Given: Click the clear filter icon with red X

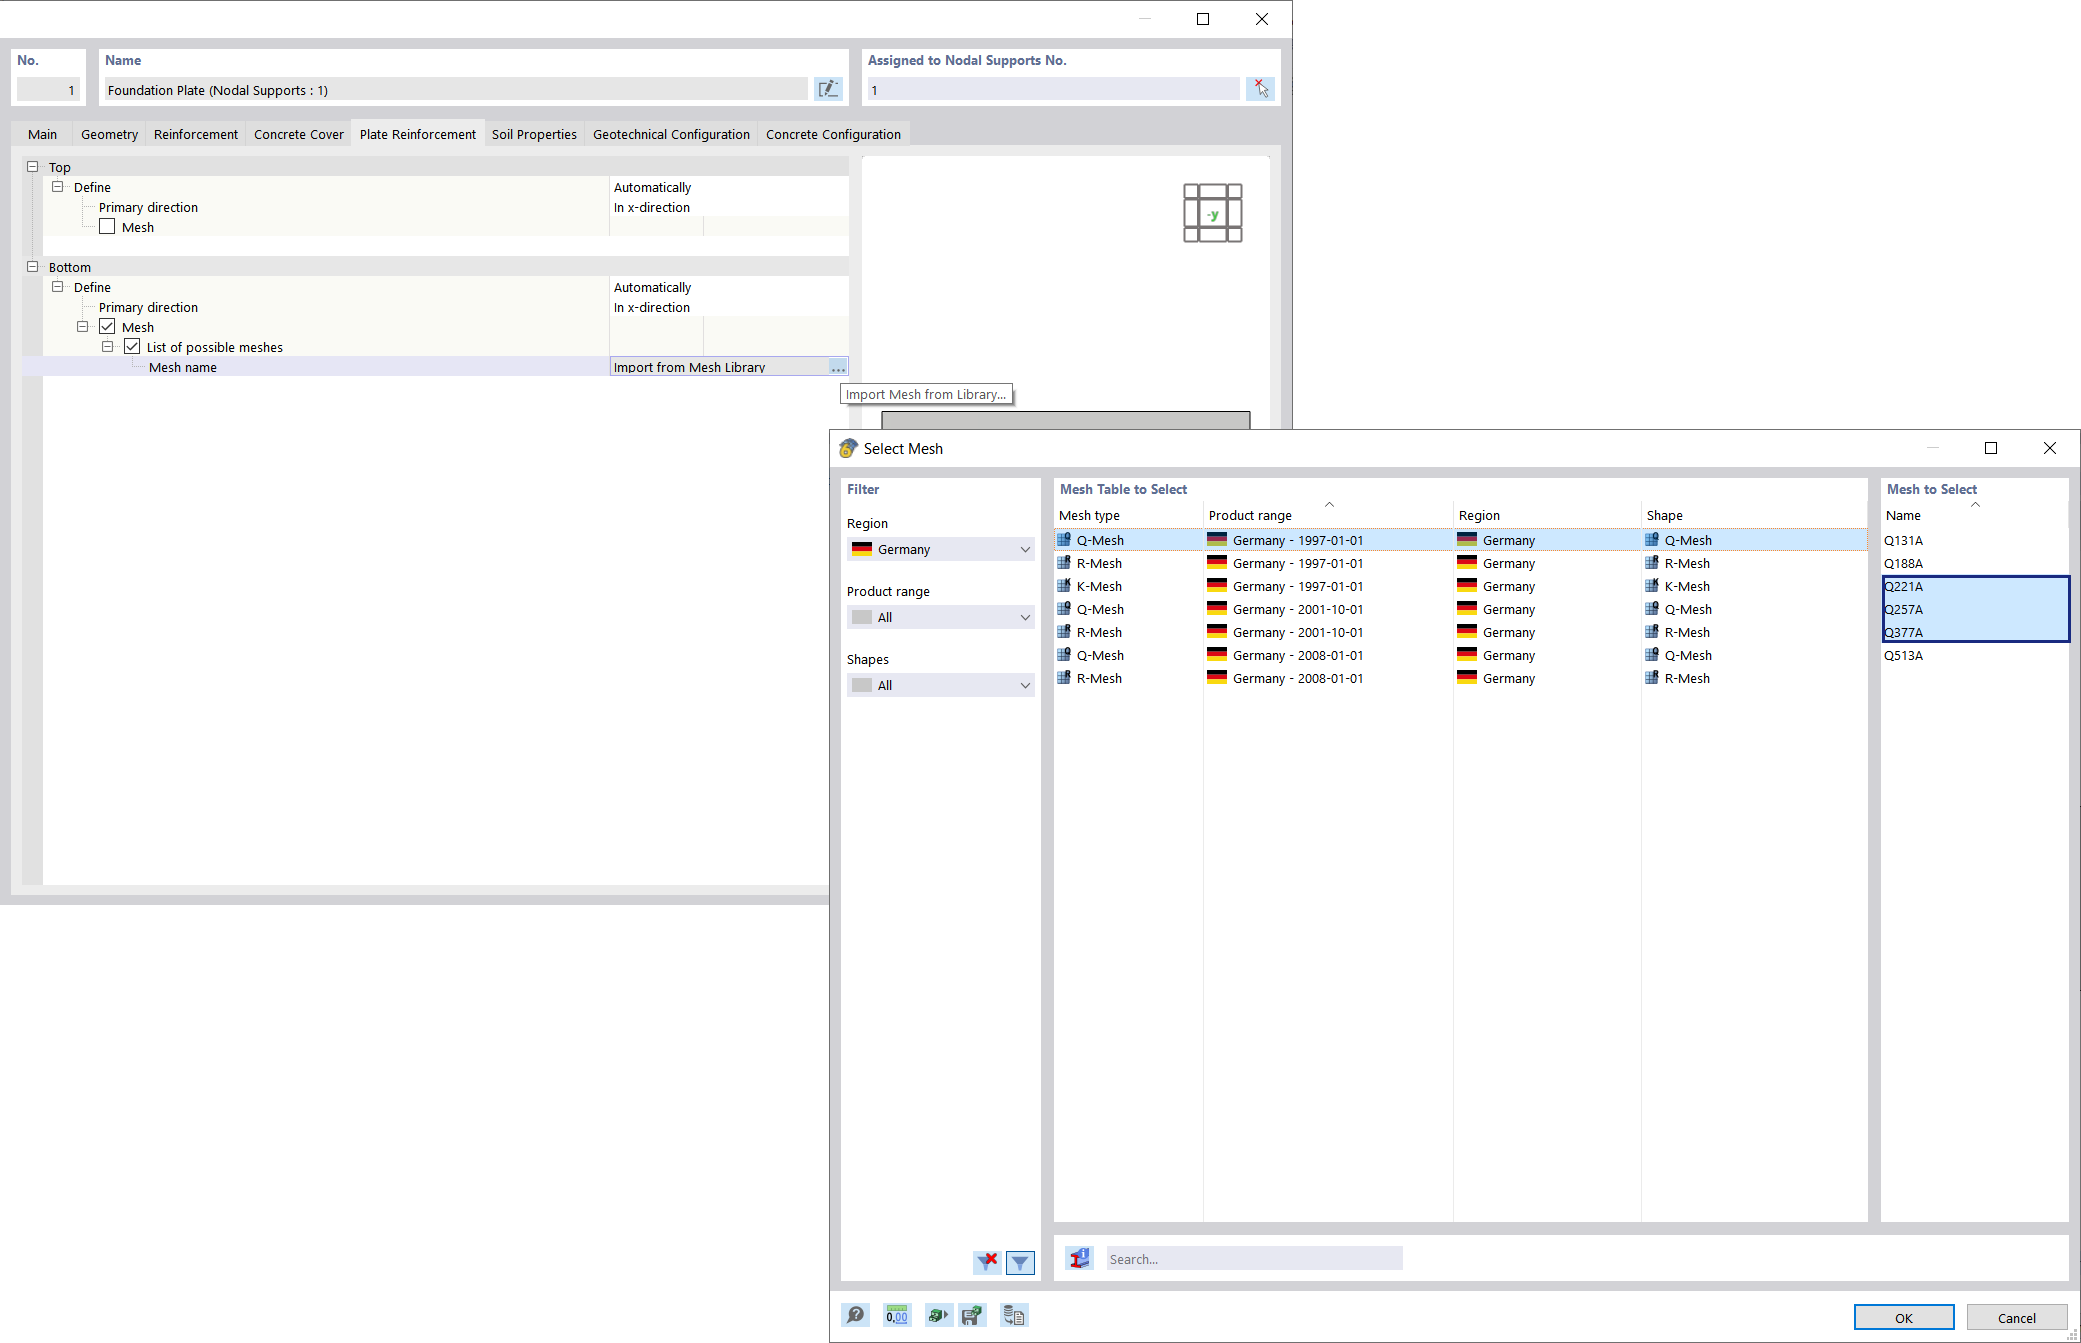Looking at the screenshot, I should point(987,1262).
